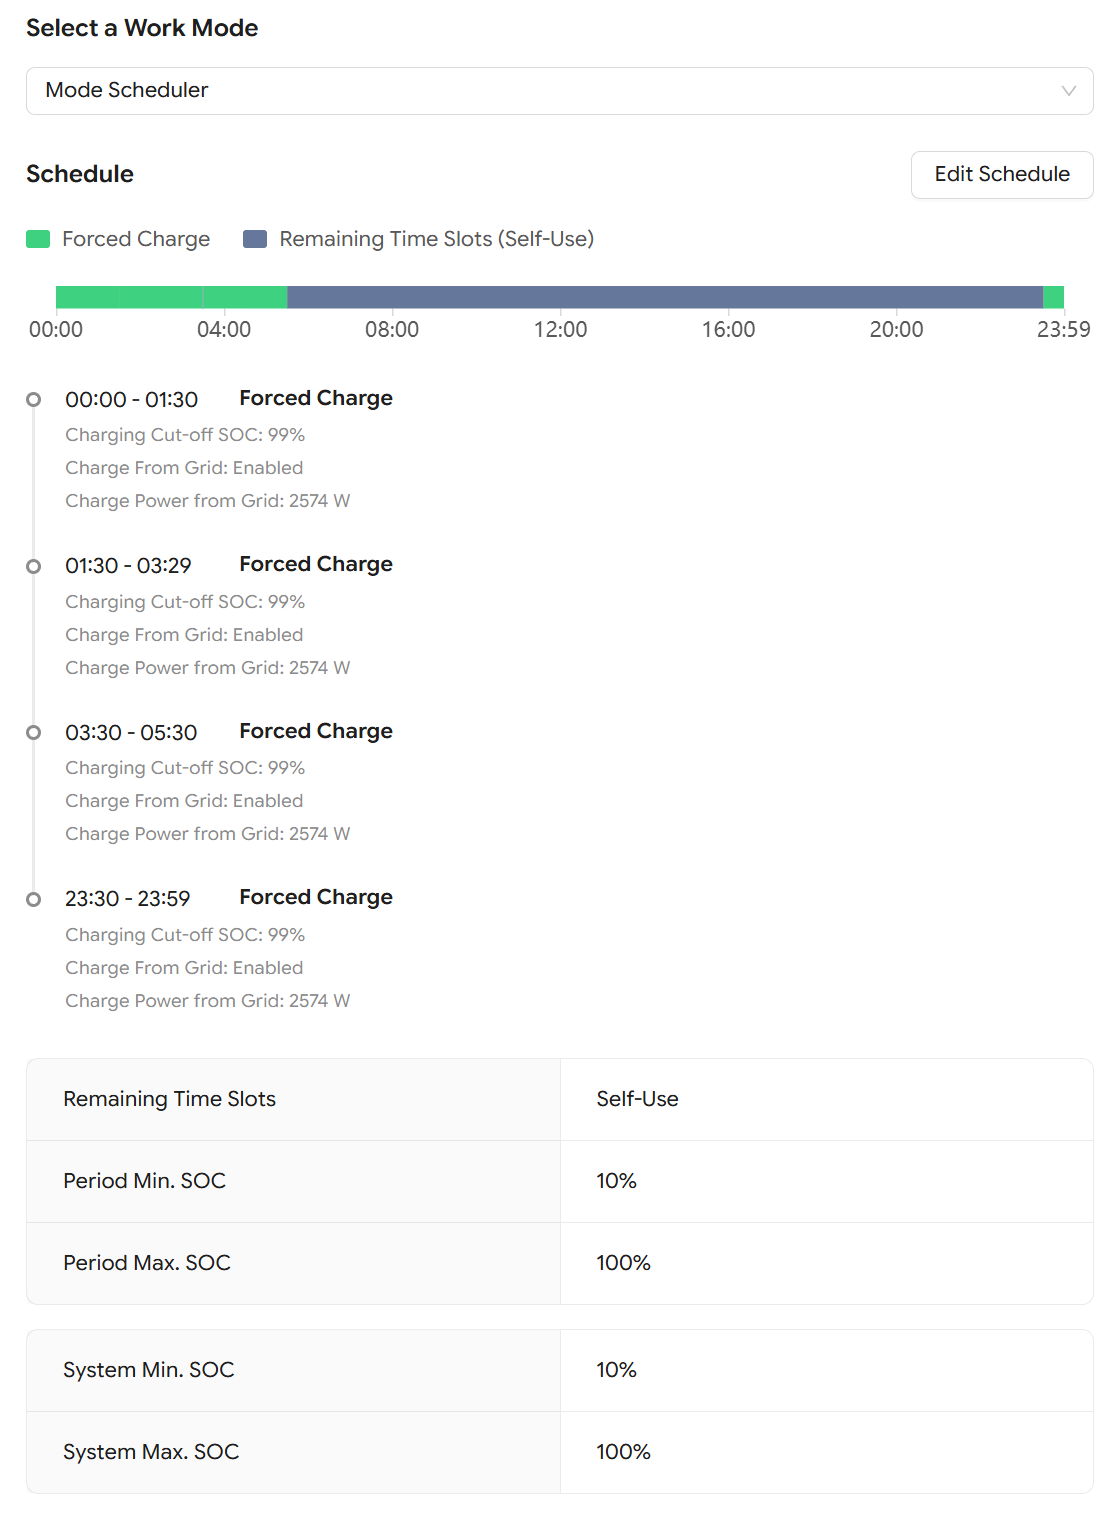The height and width of the screenshot is (1538, 1103).
Task: Click the System Min. SOC row
Action: tap(560, 1371)
